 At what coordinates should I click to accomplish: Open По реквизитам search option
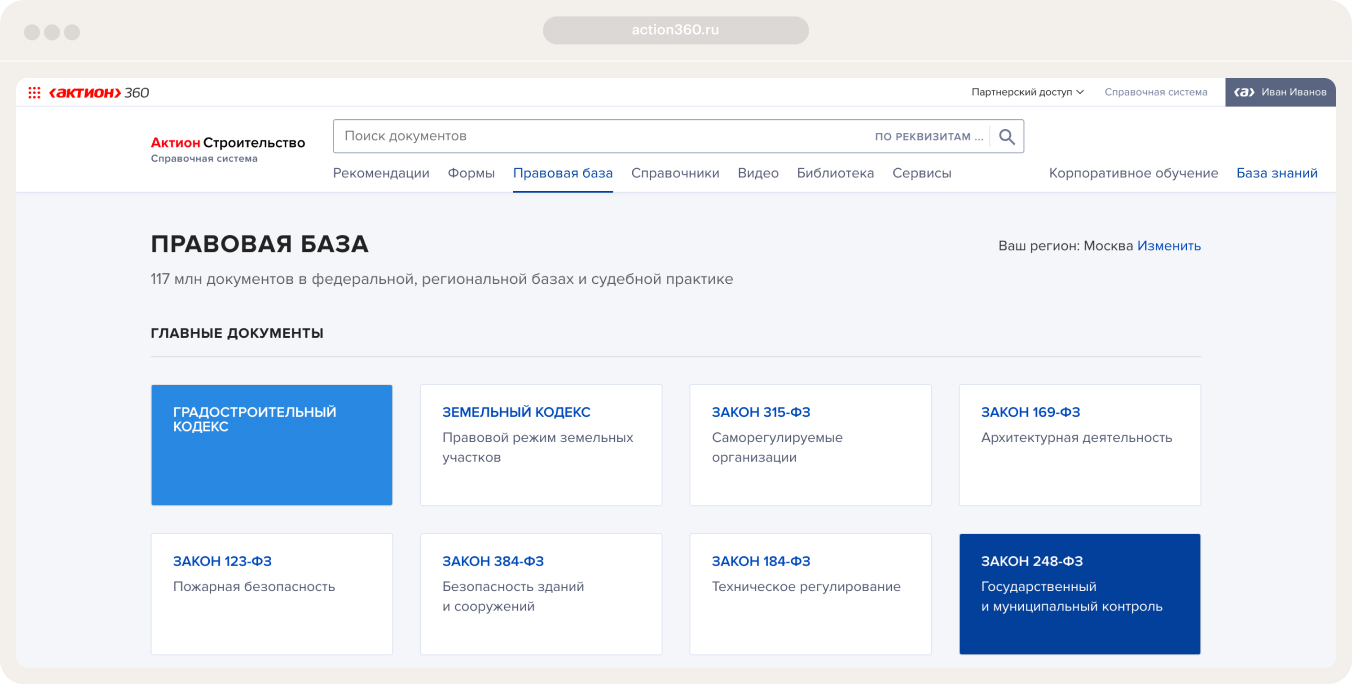point(929,137)
